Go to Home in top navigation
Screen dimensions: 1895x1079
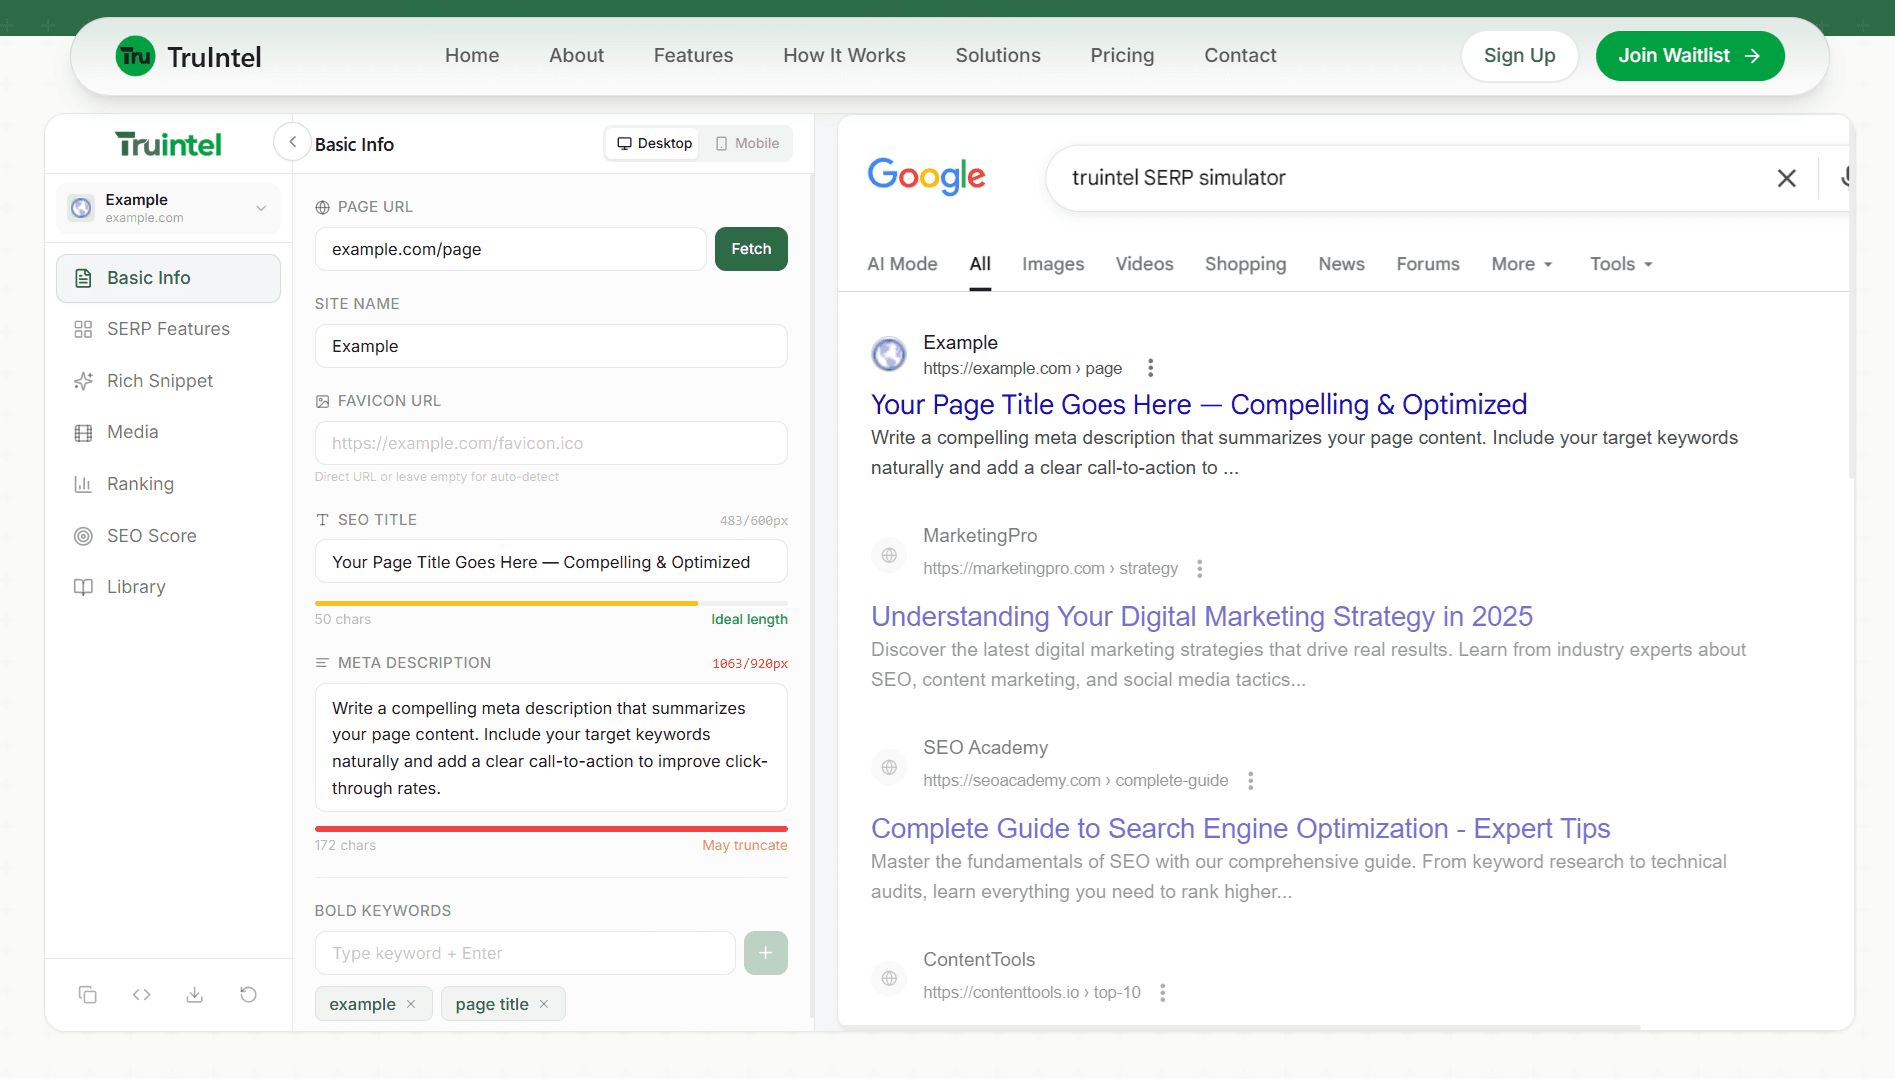[472, 55]
